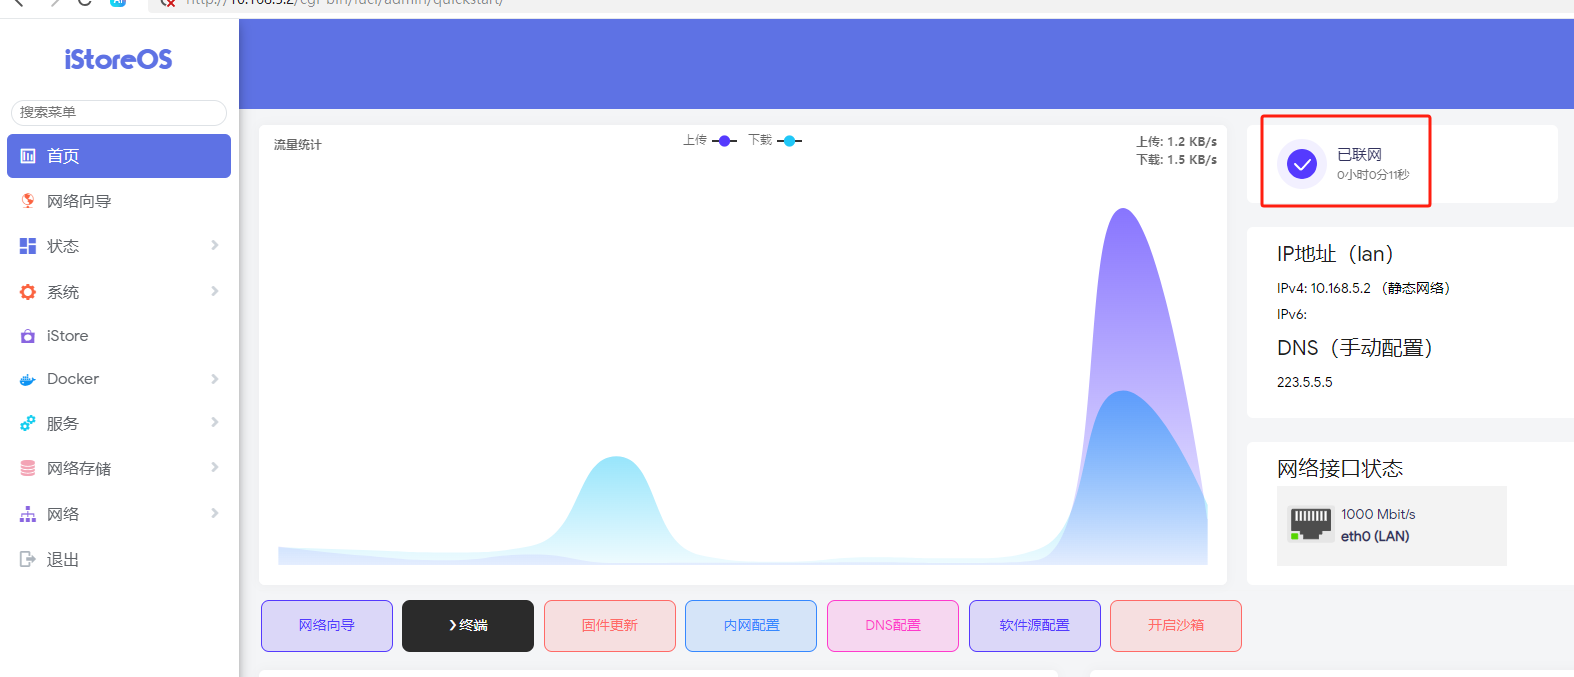Click the connected checkmark status icon
Image resolution: width=1574 pixels, height=677 pixels.
1301,163
